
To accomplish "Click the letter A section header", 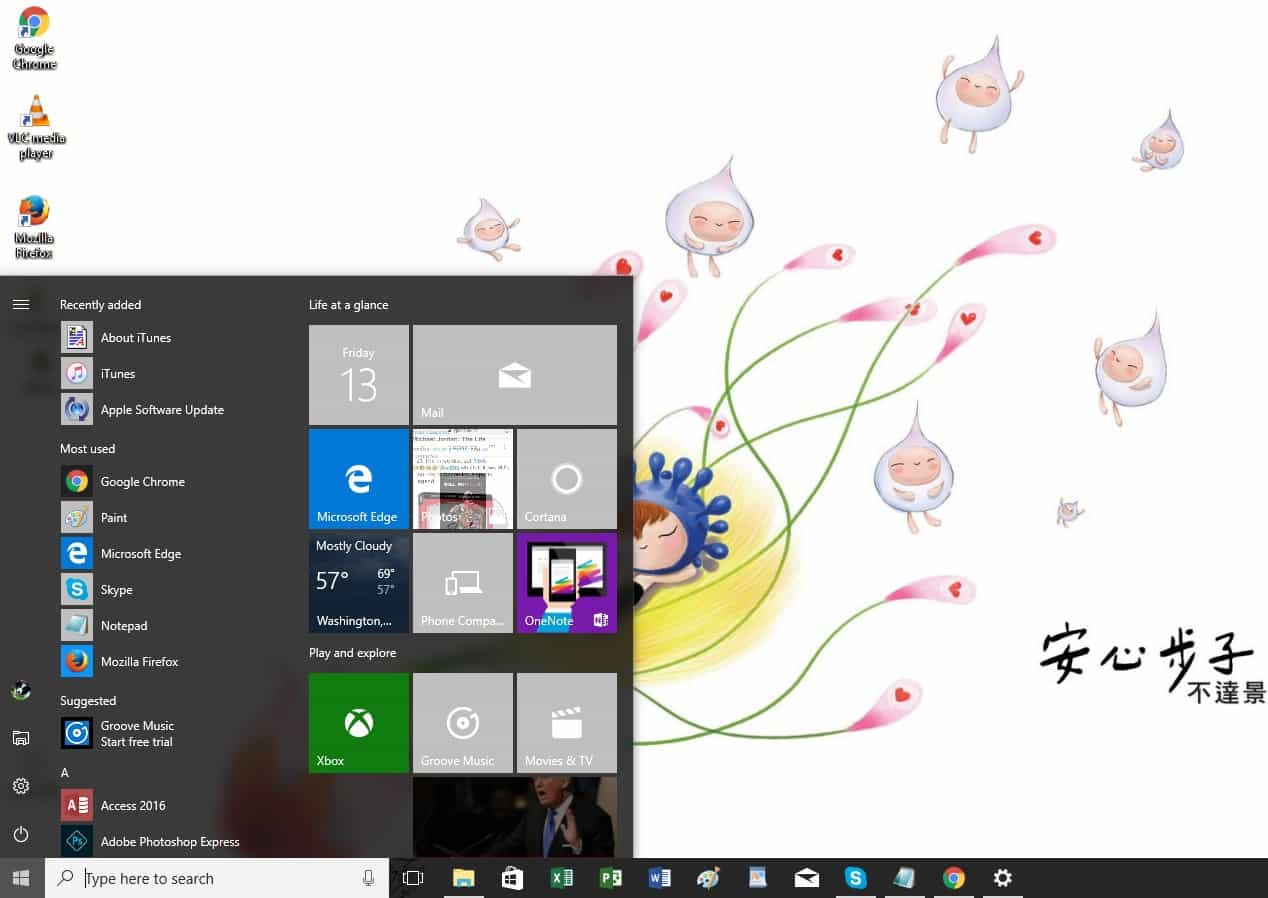I will click(x=64, y=773).
